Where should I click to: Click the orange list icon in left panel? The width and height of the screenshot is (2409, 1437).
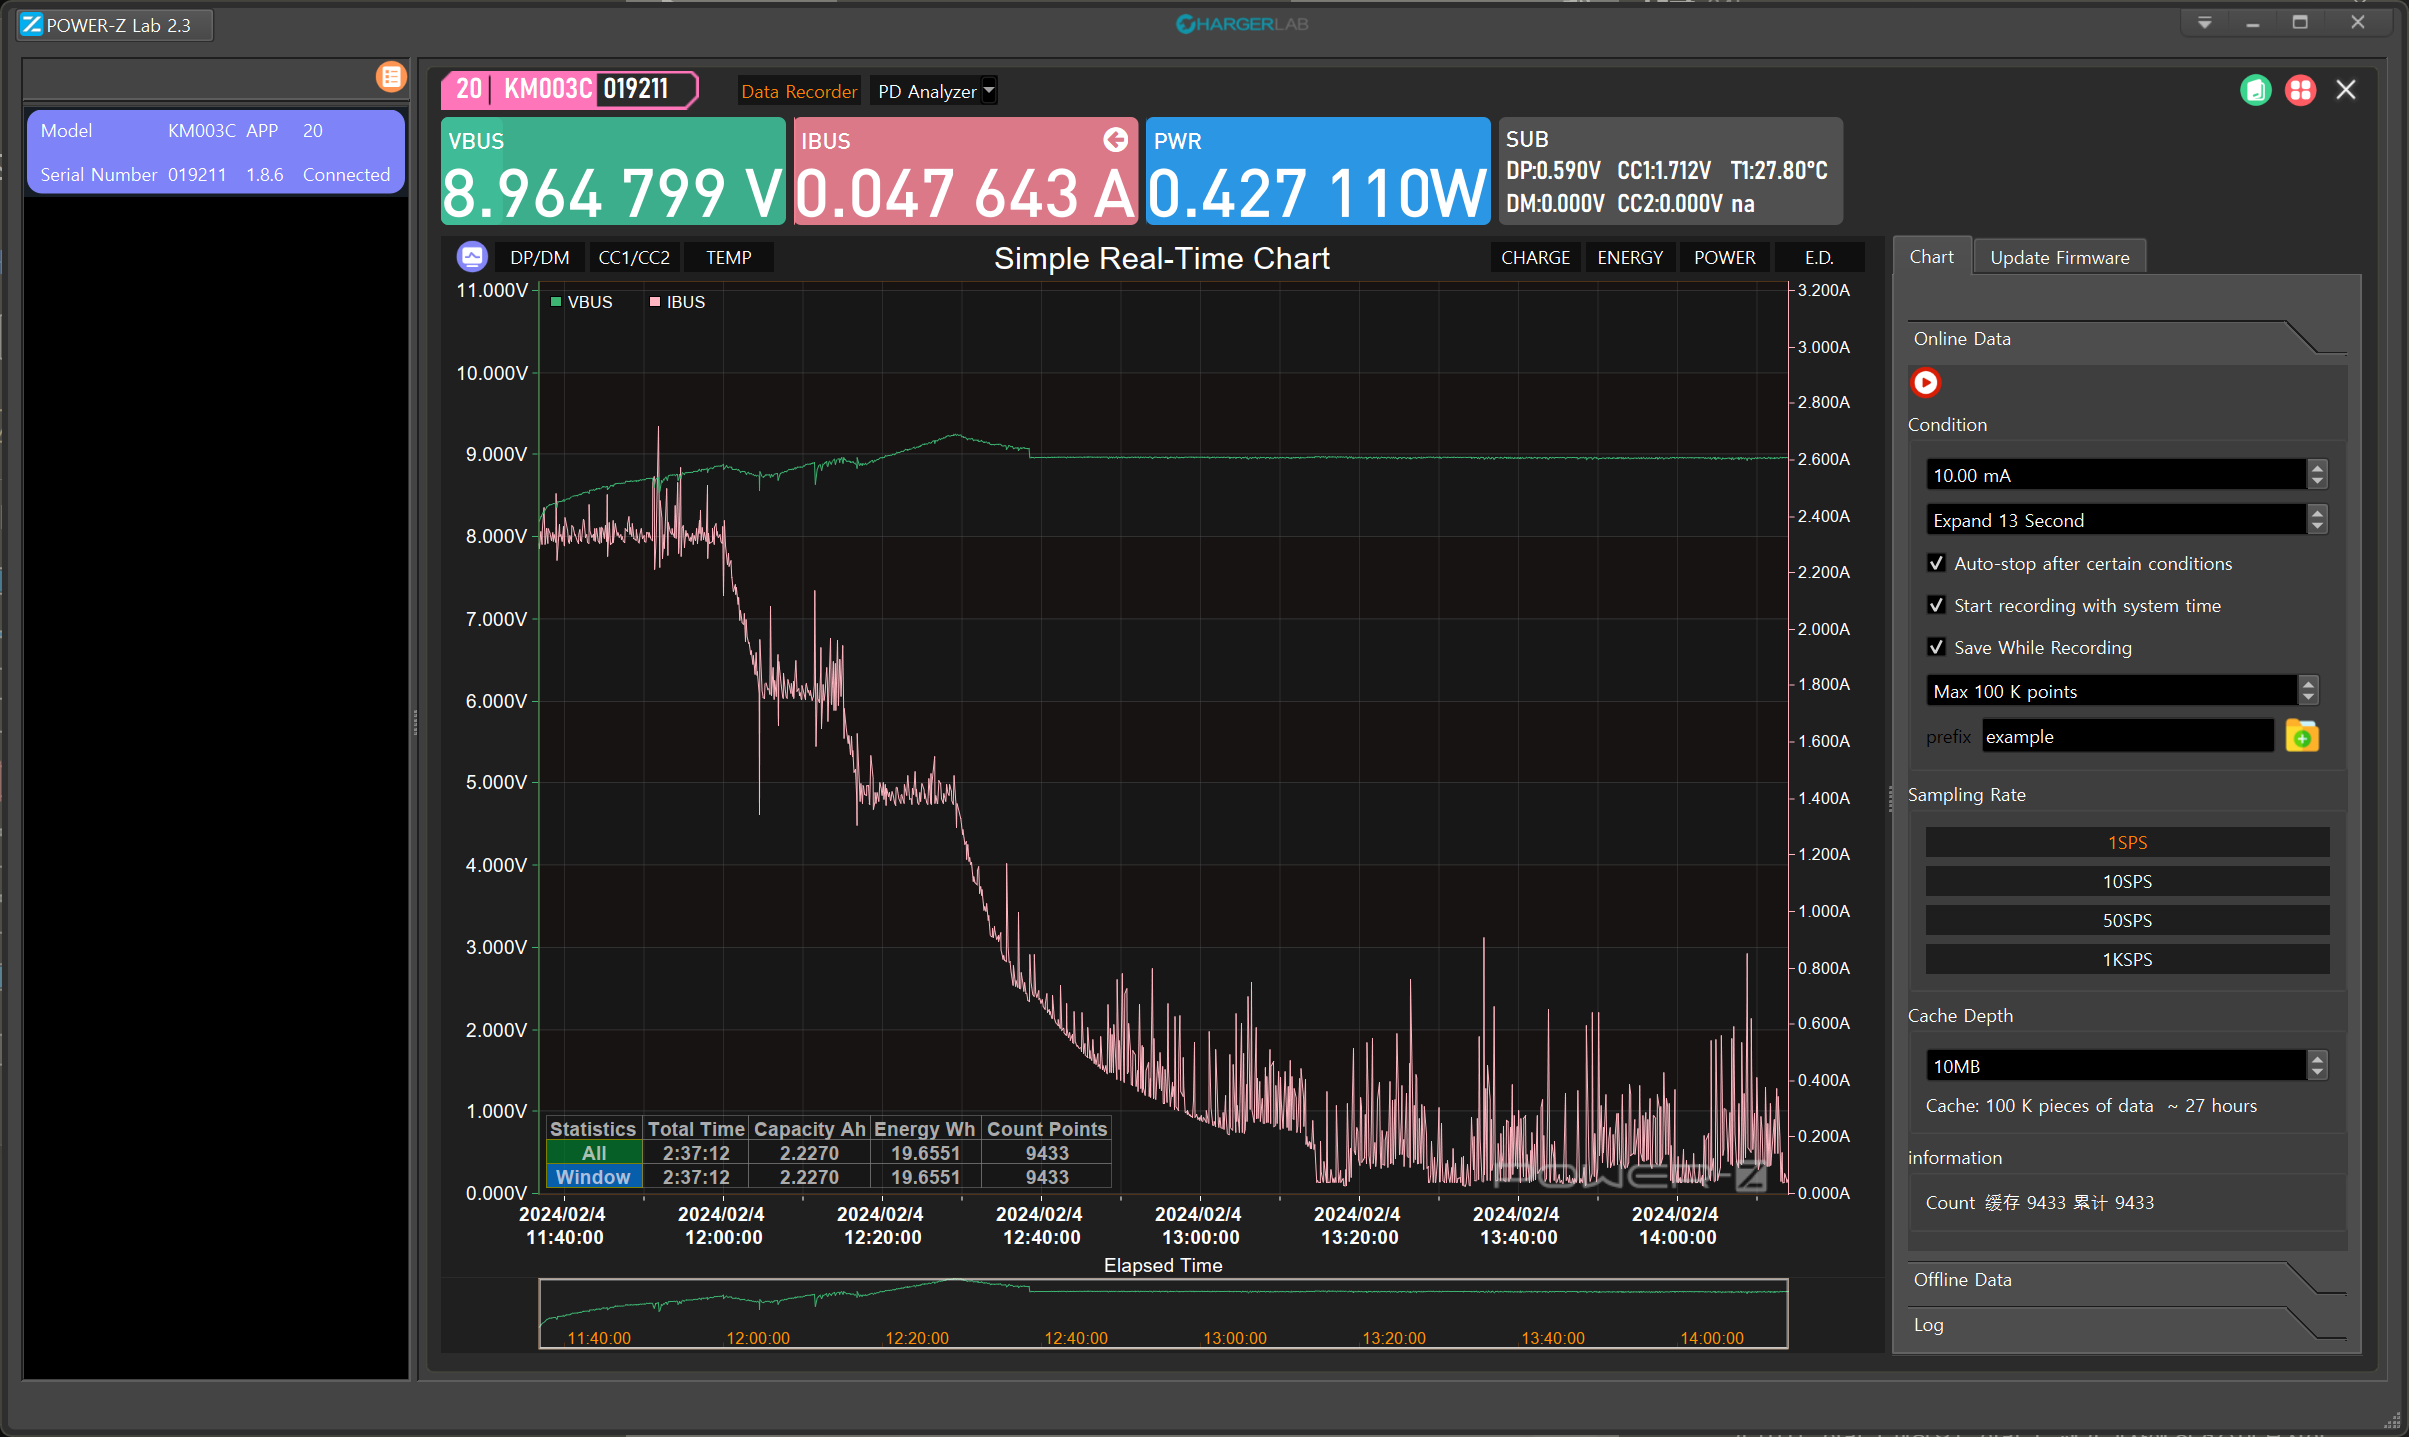391,77
